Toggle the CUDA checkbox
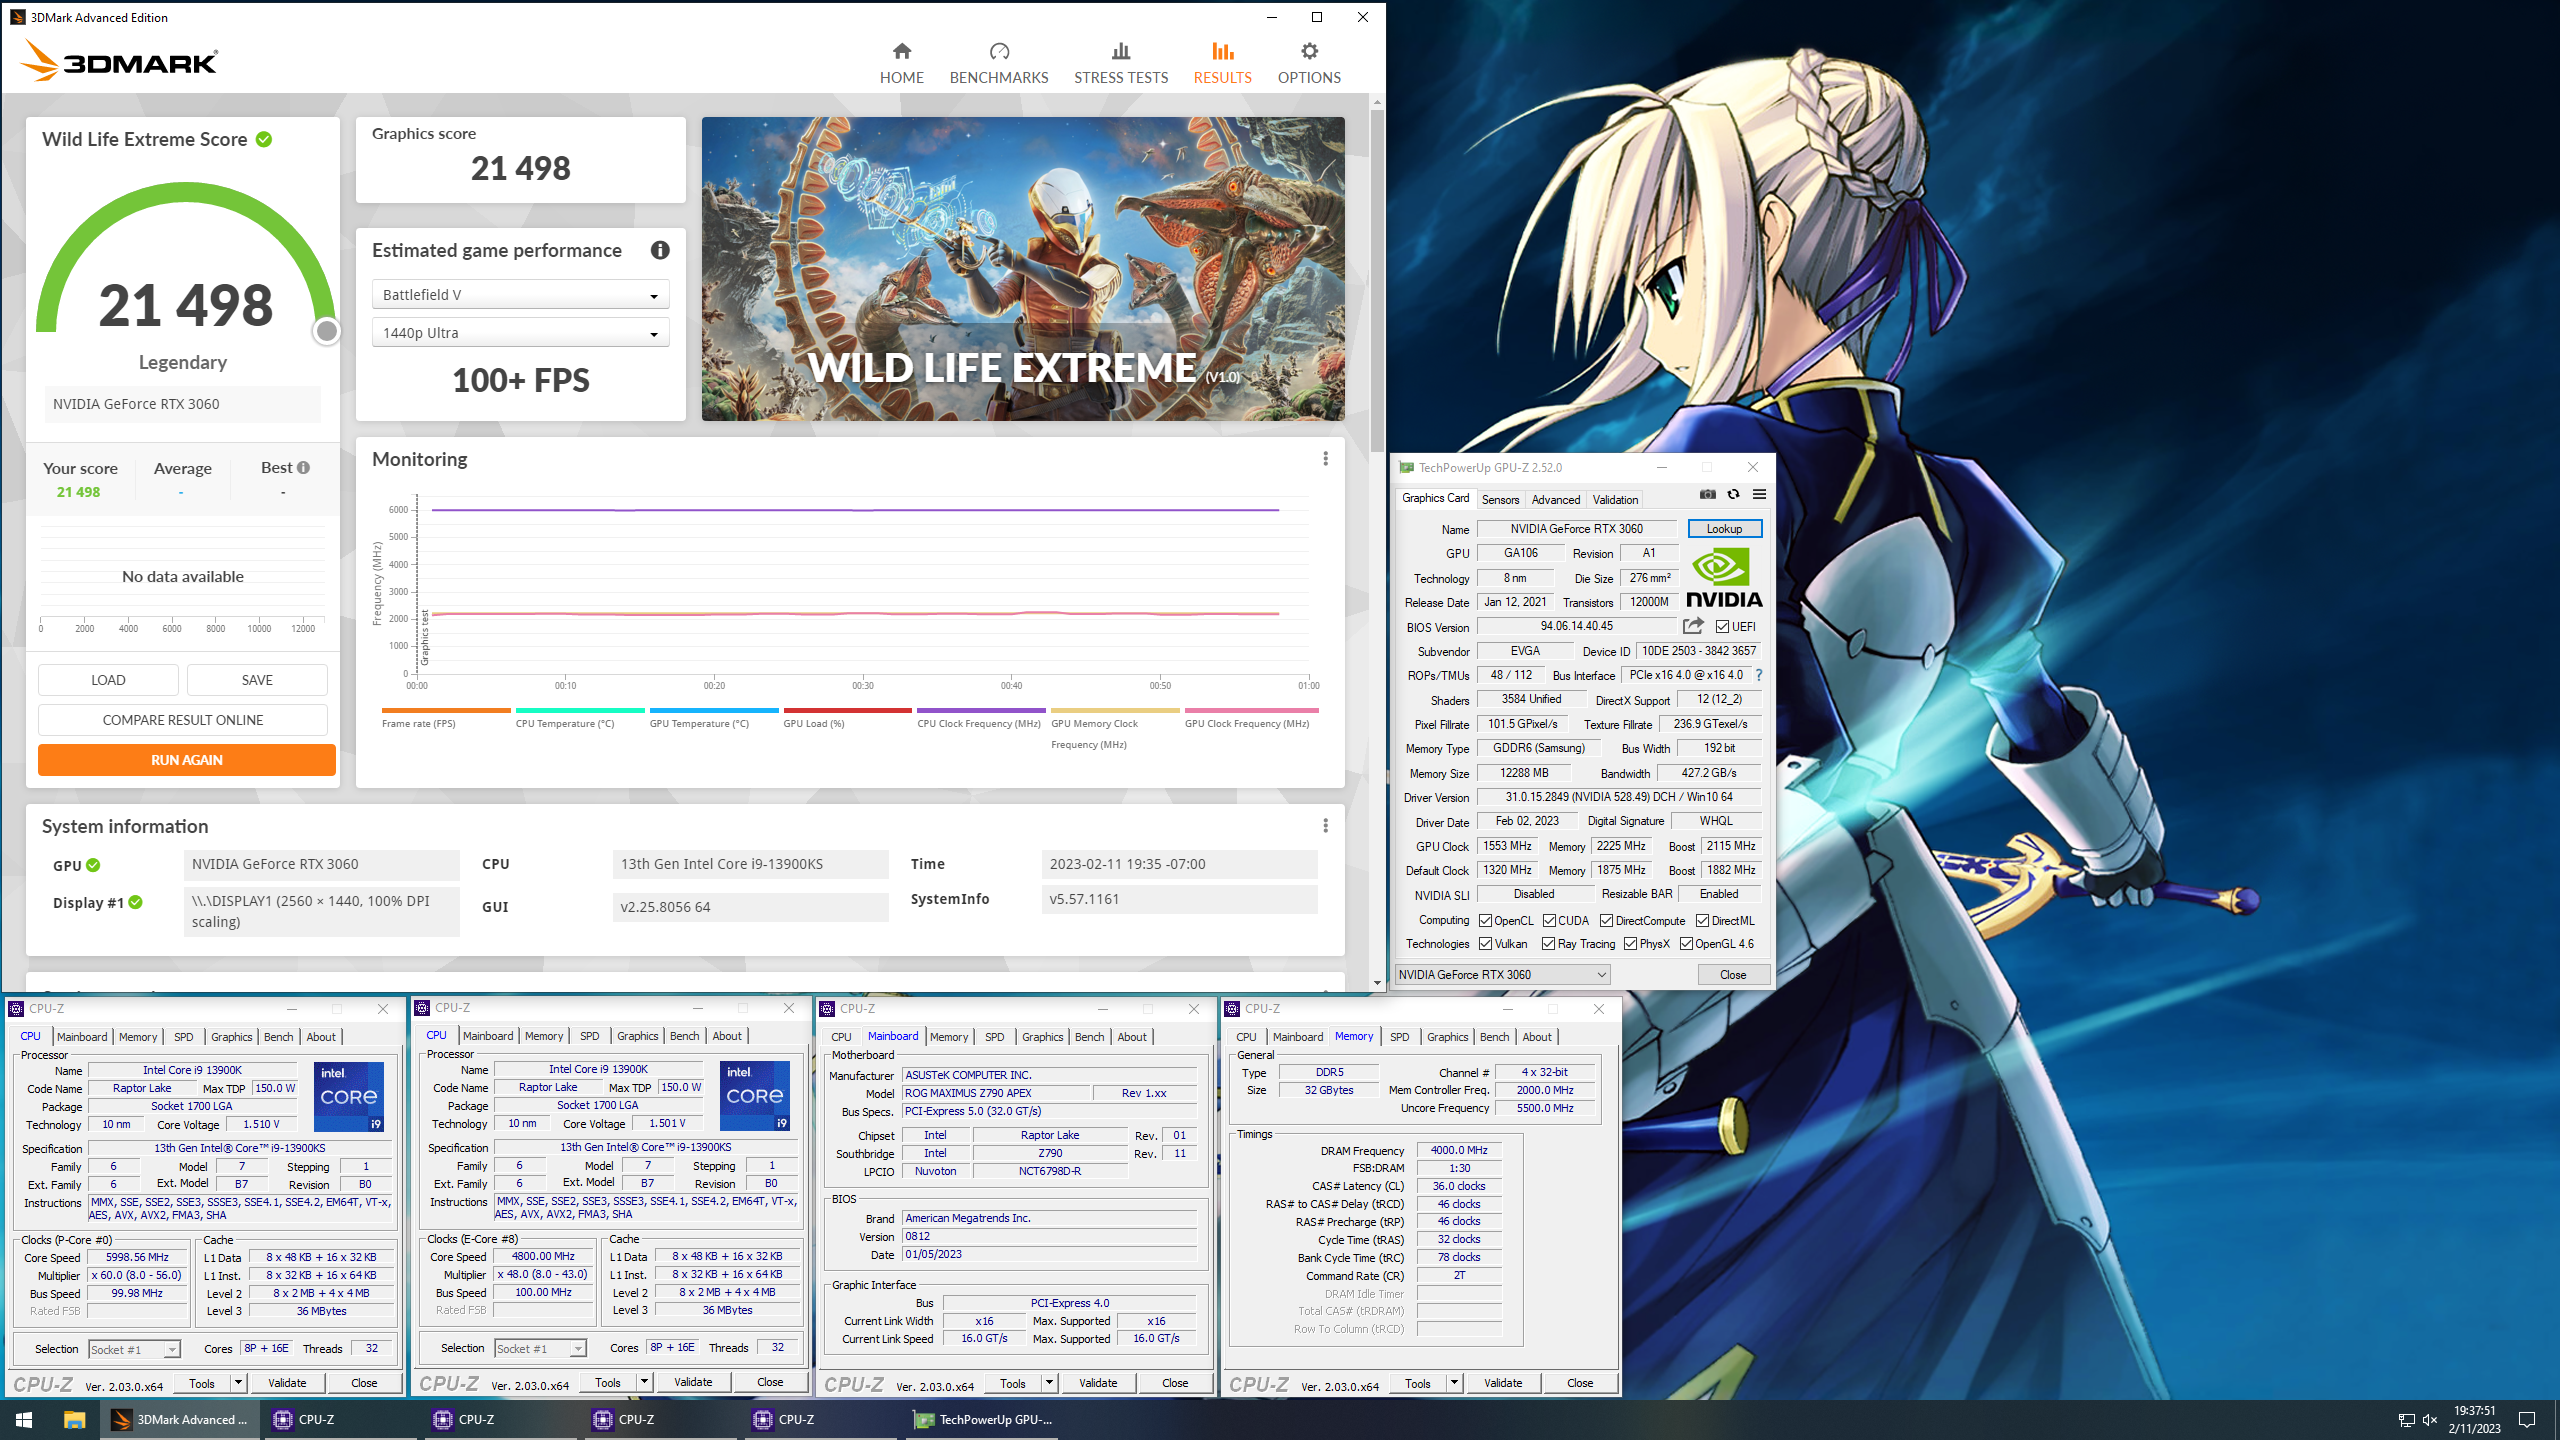The image size is (2560, 1440). click(1549, 921)
